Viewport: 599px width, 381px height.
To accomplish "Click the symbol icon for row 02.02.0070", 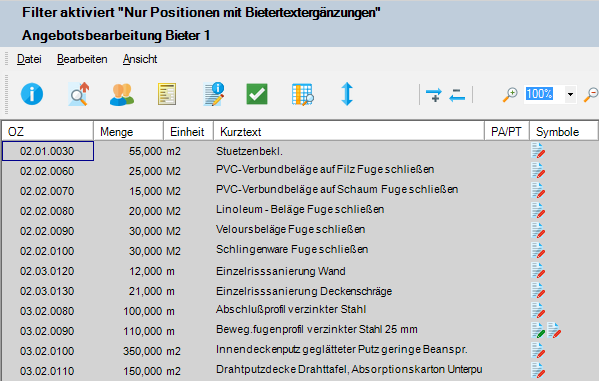I will point(538,190).
